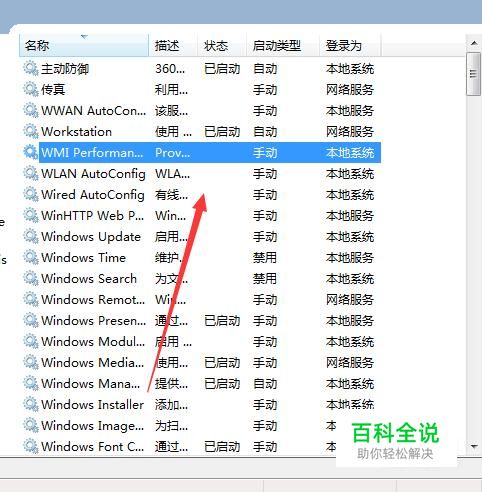Click the gear icon beside 传真 service
This screenshot has height=492, width=482.
(31, 90)
